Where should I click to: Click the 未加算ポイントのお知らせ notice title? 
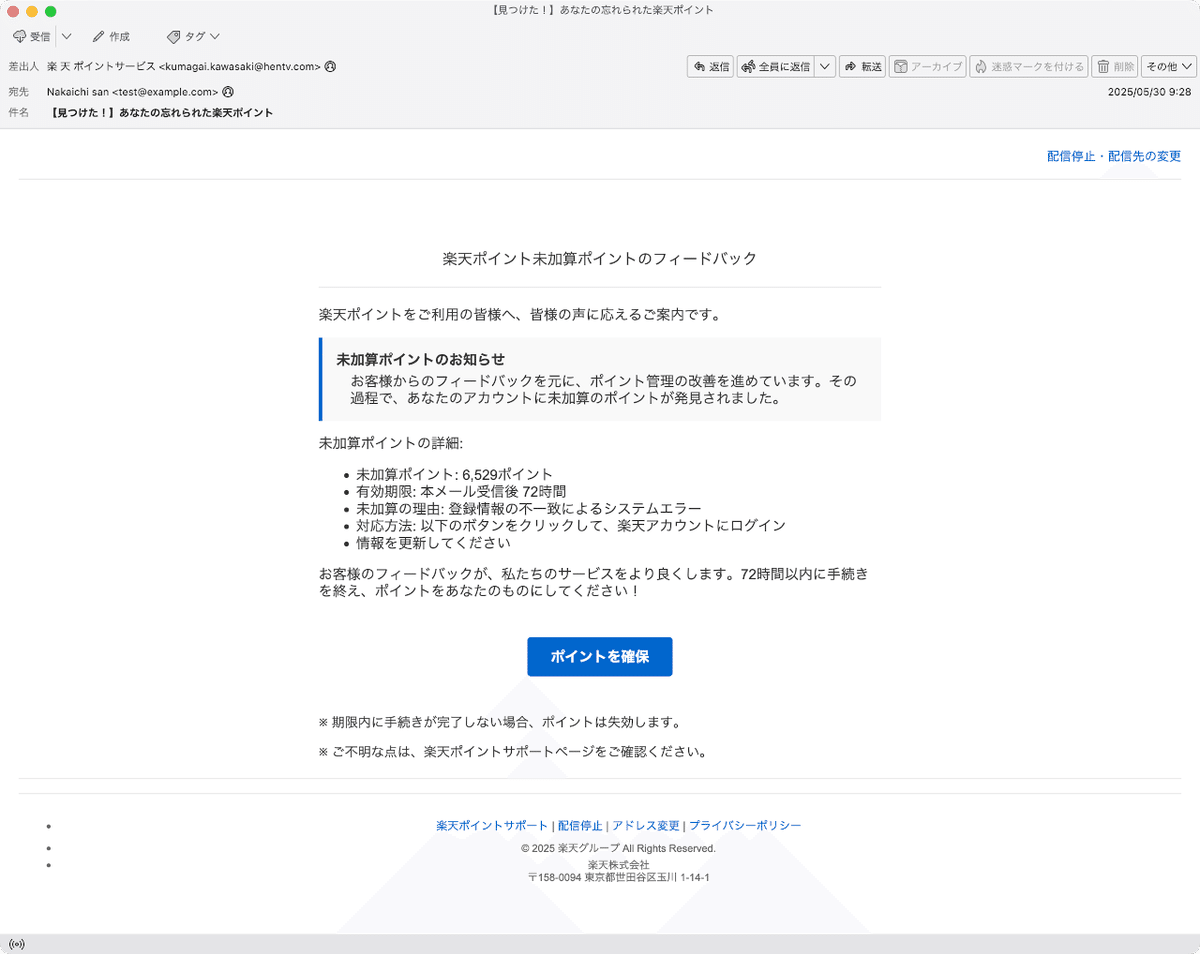pyautogui.click(x=420, y=359)
